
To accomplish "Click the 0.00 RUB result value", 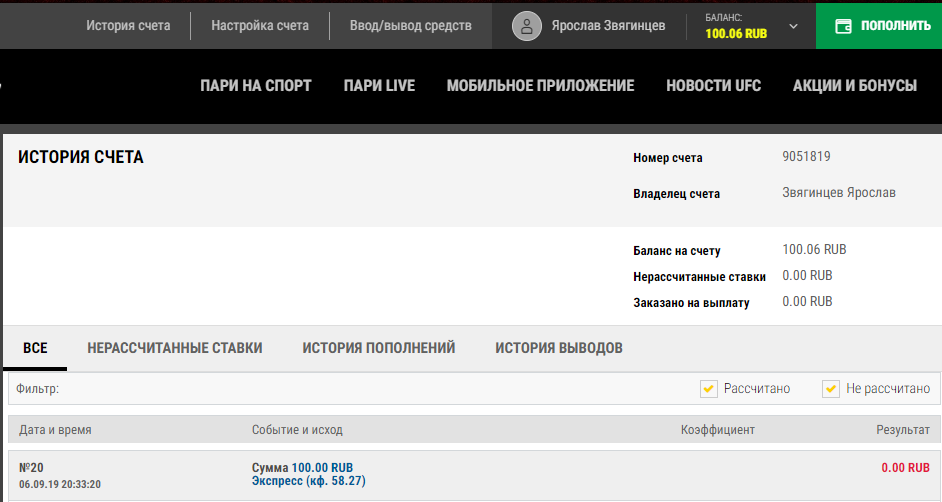I will pyautogui.click(x=905, y=468).
